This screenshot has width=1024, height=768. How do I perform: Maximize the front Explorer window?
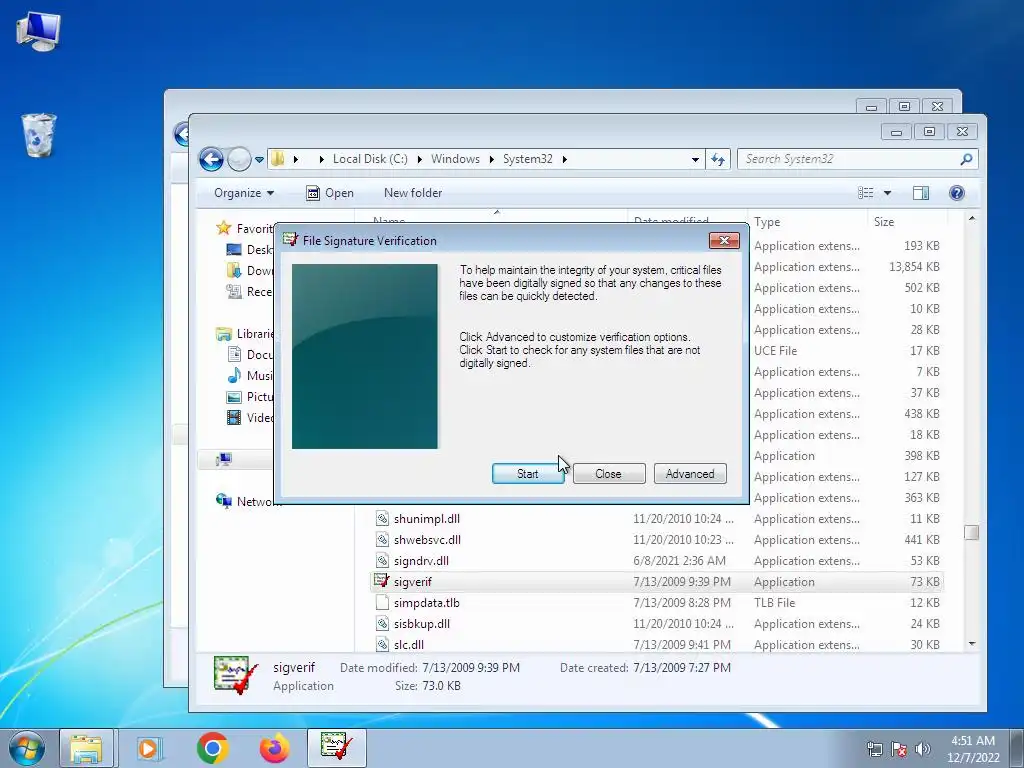(929, 131)
